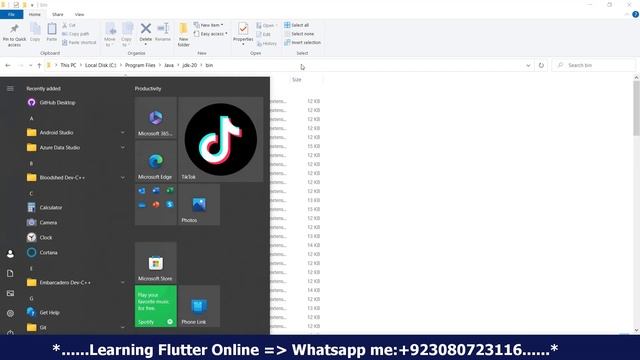
Task: Open the Office apps group tile
Action: [156, 204]
